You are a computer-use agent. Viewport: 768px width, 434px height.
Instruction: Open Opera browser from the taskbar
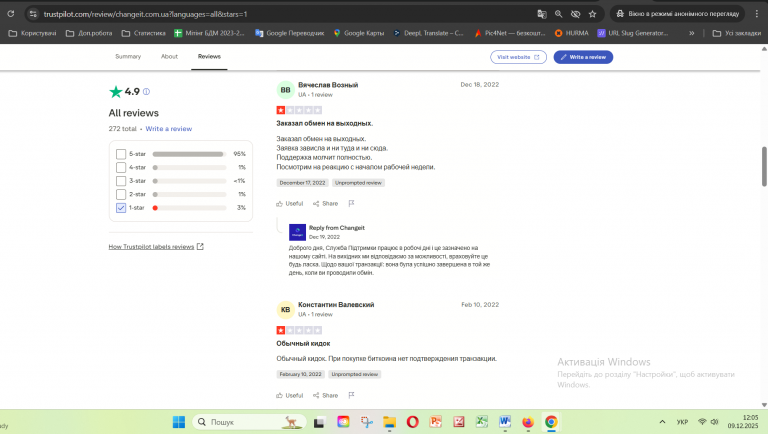pos(413,422)
